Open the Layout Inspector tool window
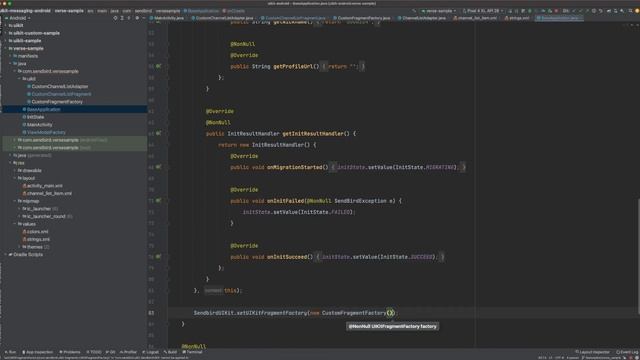The image size is (640, 360). click(x=592, y=352)
